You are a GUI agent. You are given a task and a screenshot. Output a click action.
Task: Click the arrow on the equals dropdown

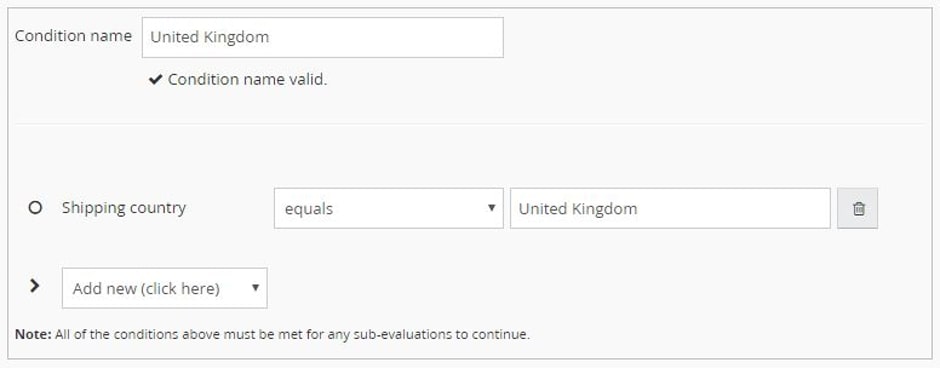492,208
